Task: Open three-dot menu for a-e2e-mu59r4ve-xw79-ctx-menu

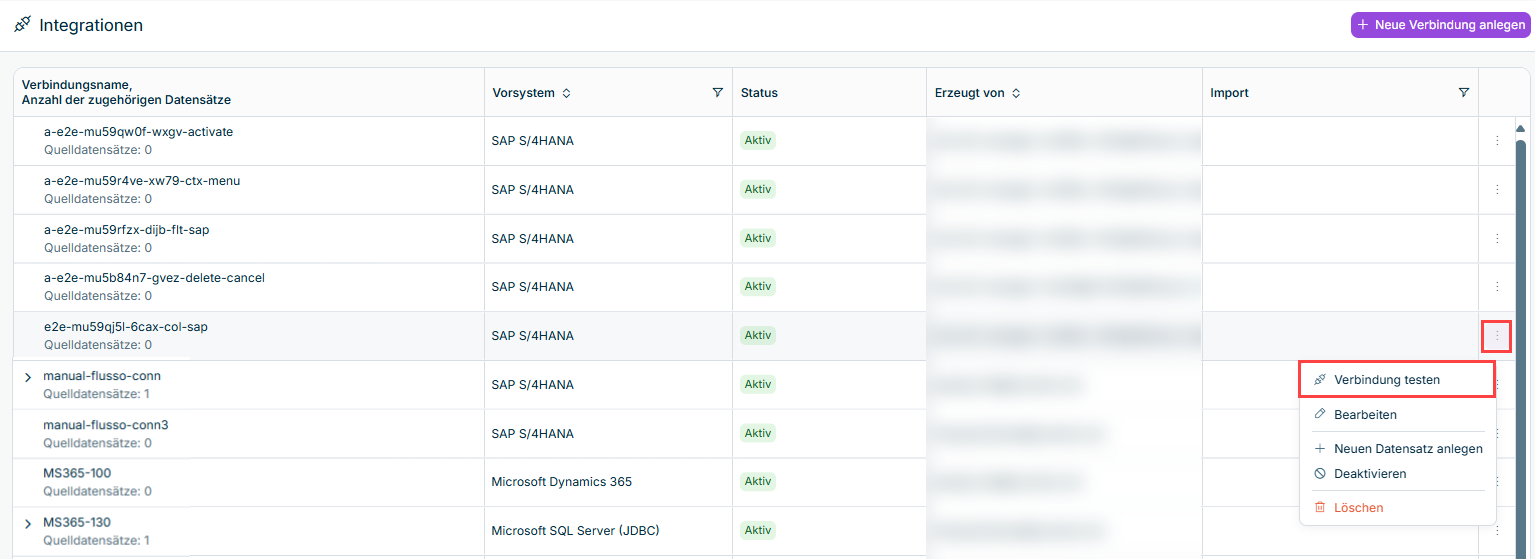Action: click(1497, 190)
